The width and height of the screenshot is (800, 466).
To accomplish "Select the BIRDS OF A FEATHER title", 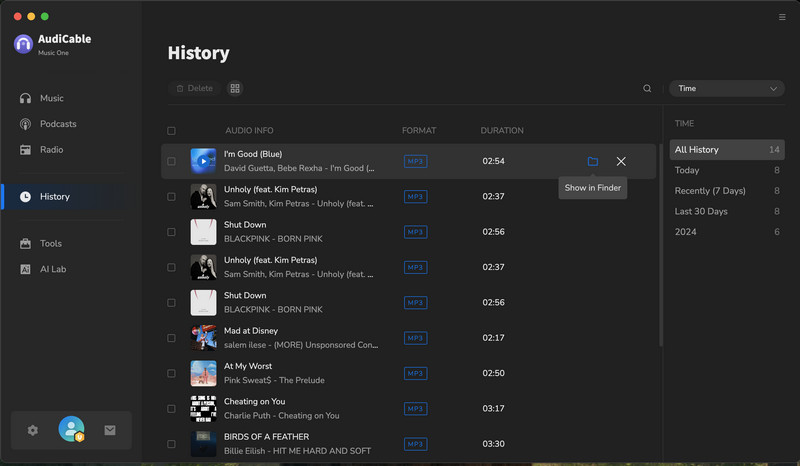I will click(266, 437).
